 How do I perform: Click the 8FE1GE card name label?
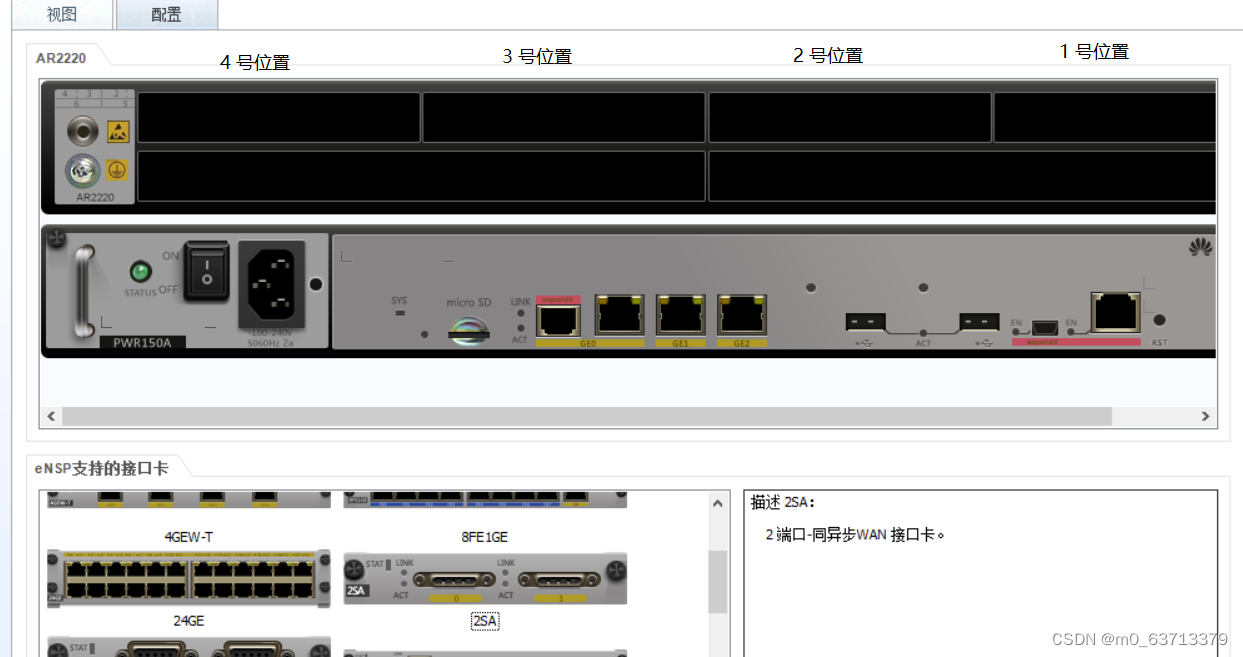coord(485,537)
